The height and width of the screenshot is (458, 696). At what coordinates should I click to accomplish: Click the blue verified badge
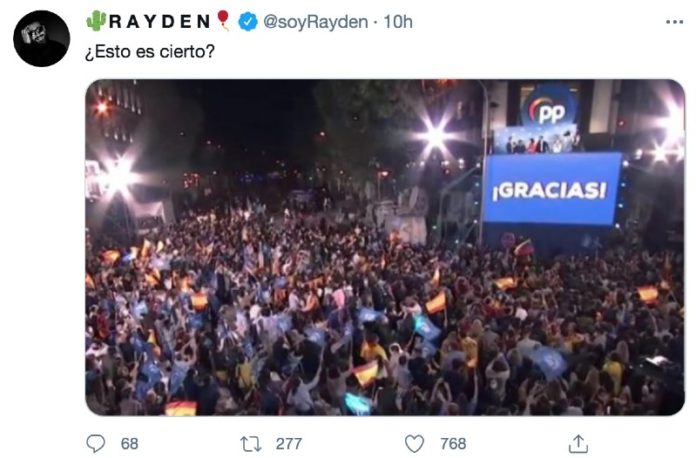tap(248, 22)
